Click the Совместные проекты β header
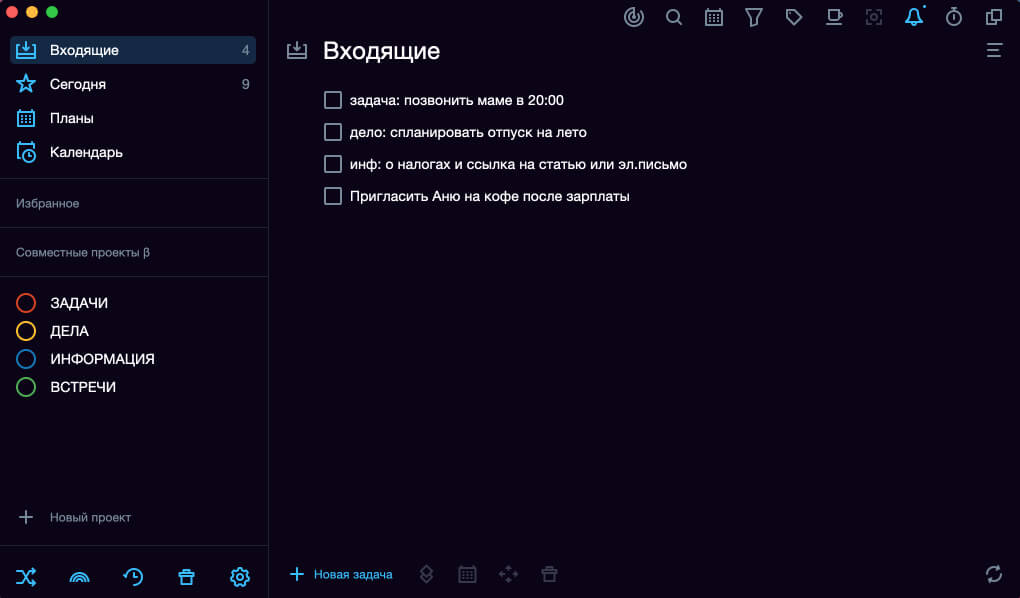Screen dimensions: 1020x598 pyautogui.click(x=83, y=252)
